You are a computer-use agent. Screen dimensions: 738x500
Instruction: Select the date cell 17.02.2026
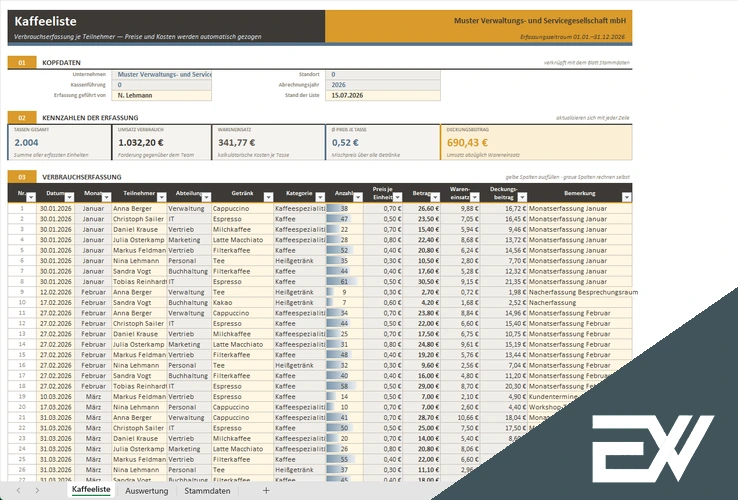click(56, 302)
